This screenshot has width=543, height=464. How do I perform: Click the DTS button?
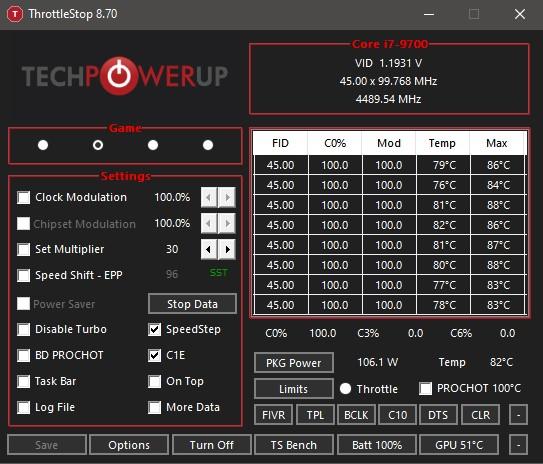(438, 415)
